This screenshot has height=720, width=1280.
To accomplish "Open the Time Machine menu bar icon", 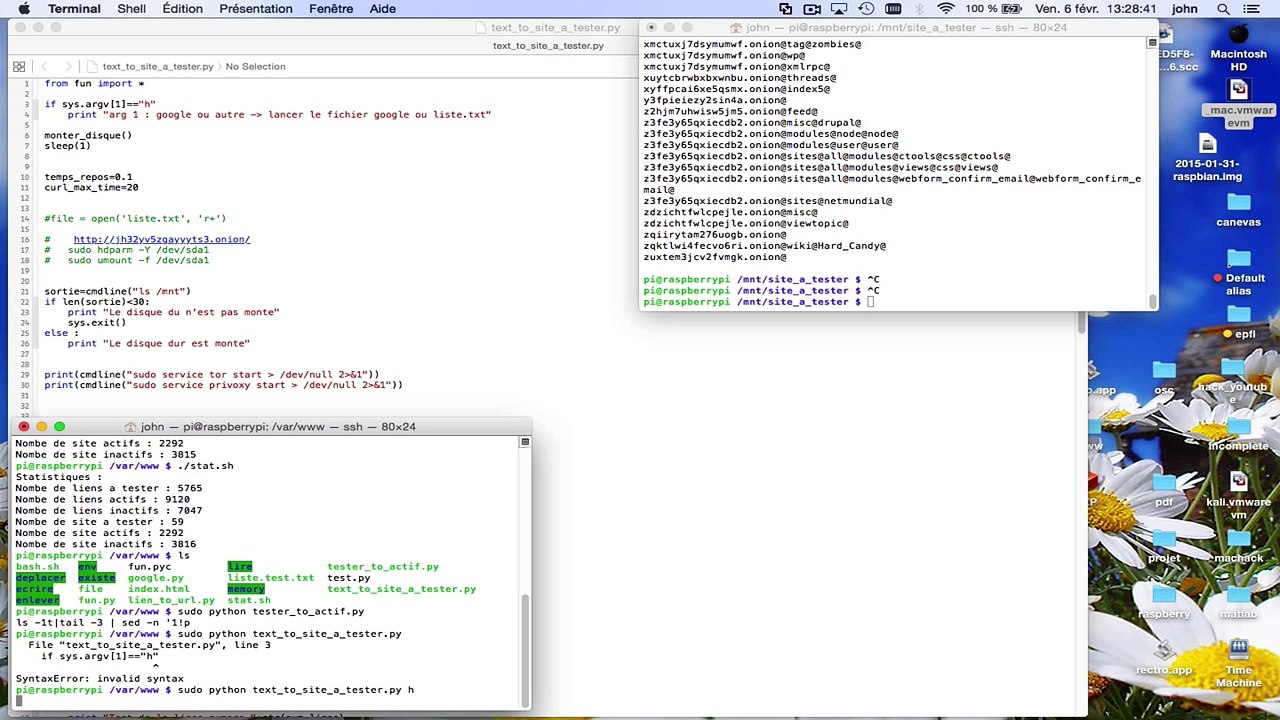I will (866, 9).
